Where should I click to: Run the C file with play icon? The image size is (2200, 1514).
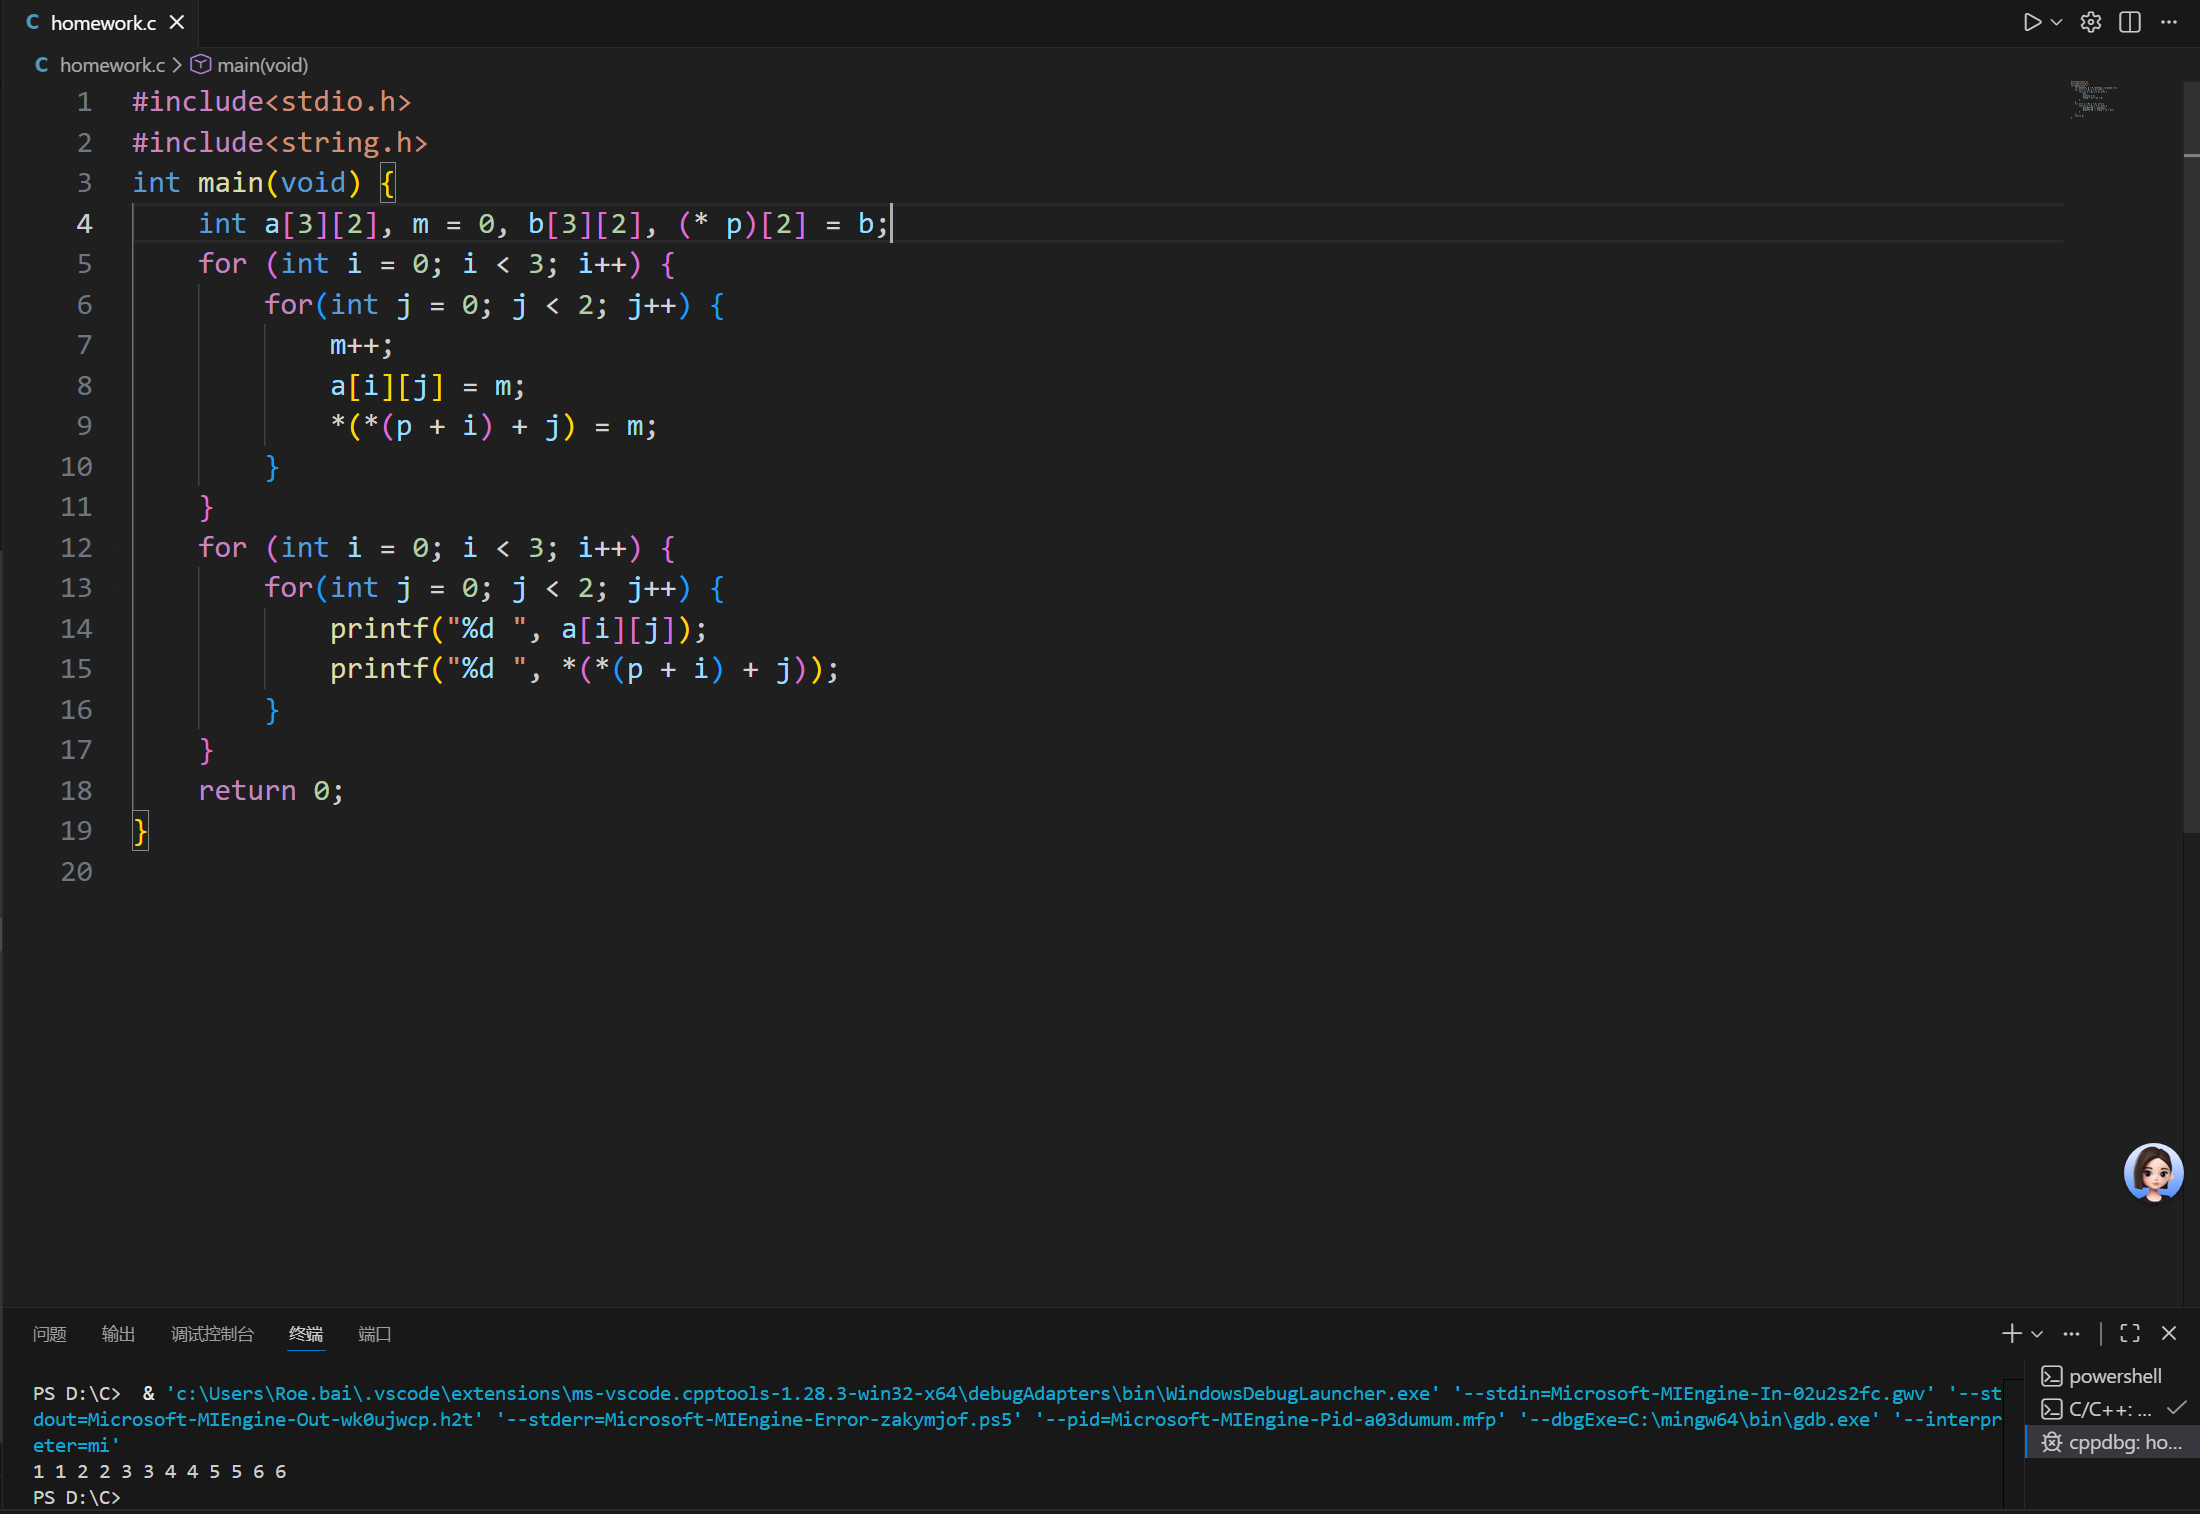click(x=2031, y=22)
